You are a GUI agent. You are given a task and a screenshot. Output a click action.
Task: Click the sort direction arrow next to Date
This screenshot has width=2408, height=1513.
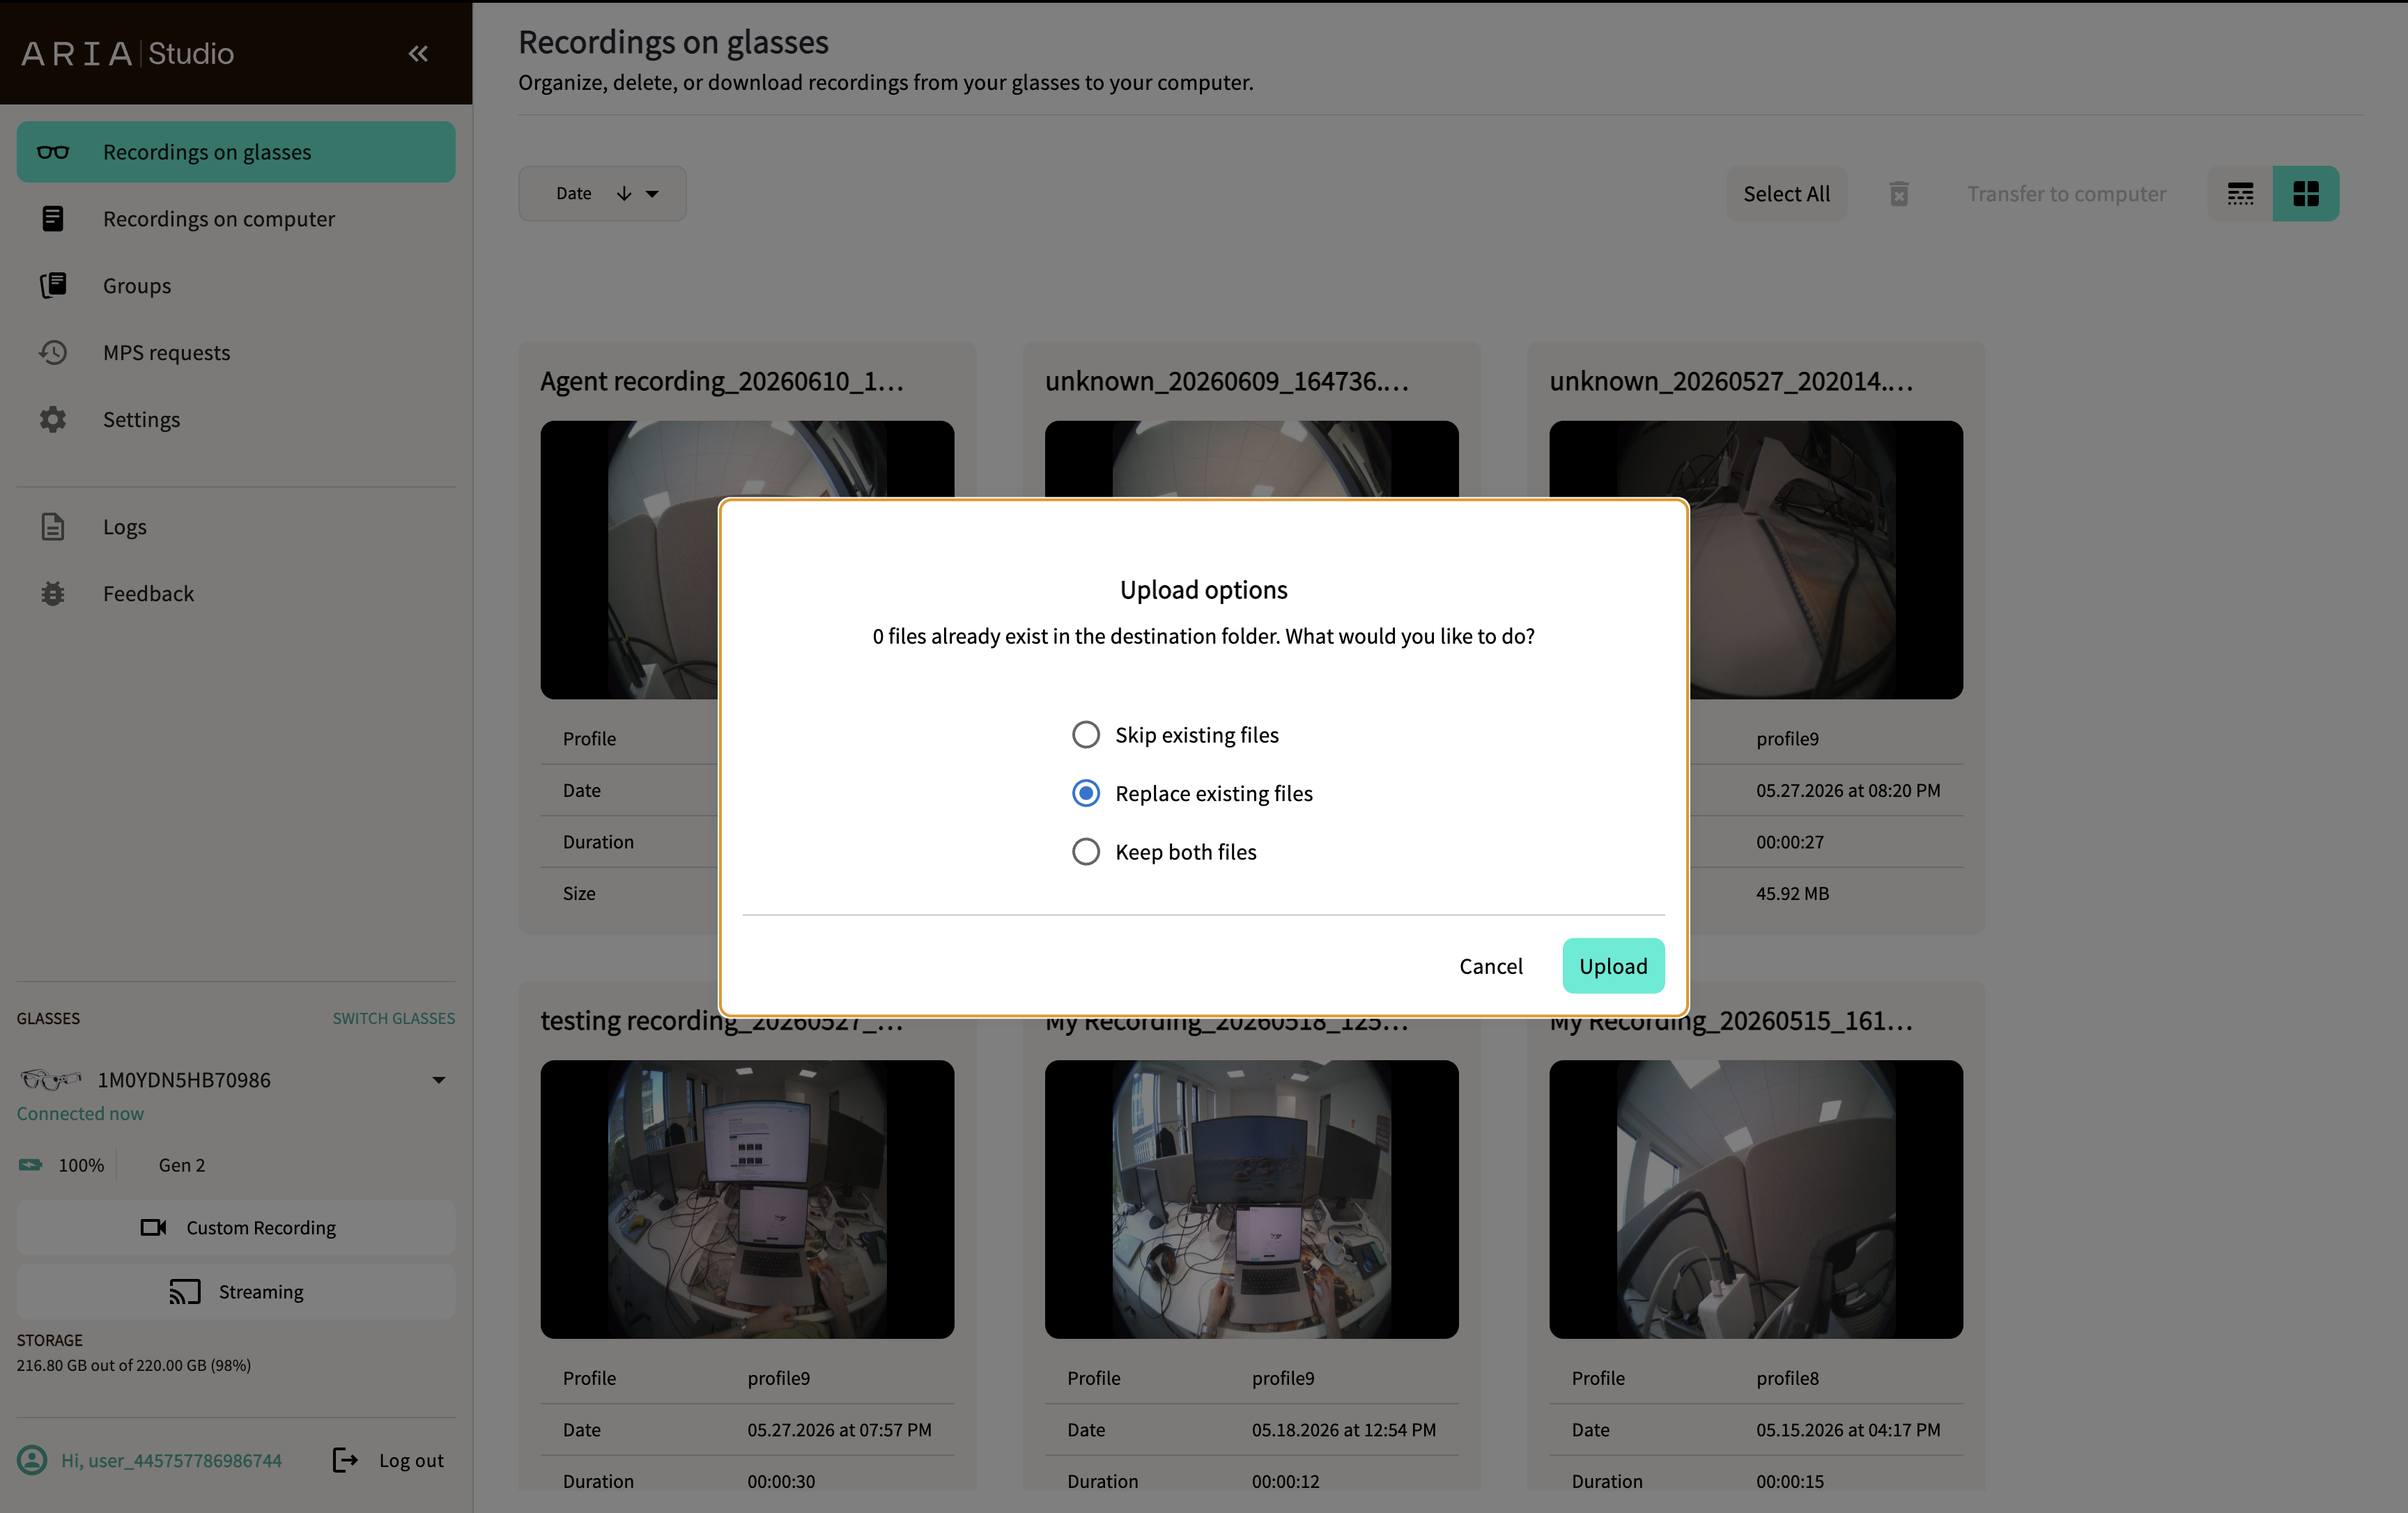[x=624, y=193]
